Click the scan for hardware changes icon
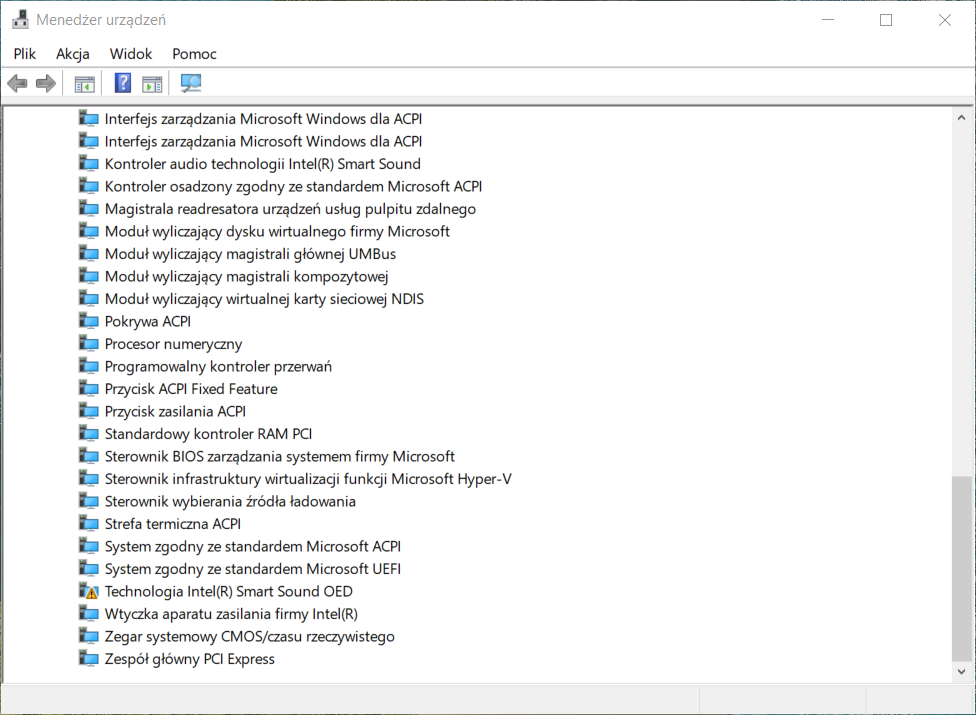 point(190,83)
